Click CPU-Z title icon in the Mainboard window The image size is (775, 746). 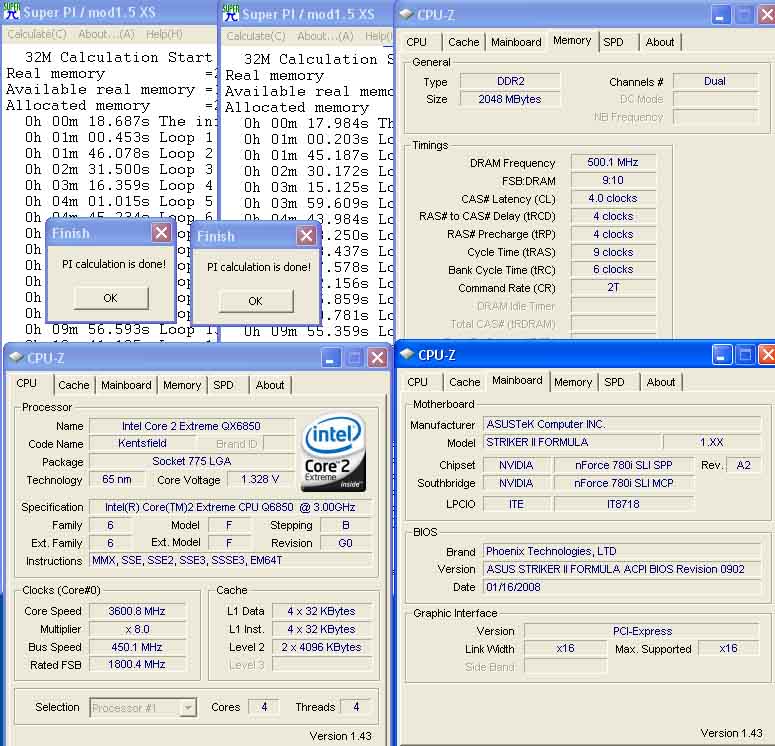[x=407, y=355]
